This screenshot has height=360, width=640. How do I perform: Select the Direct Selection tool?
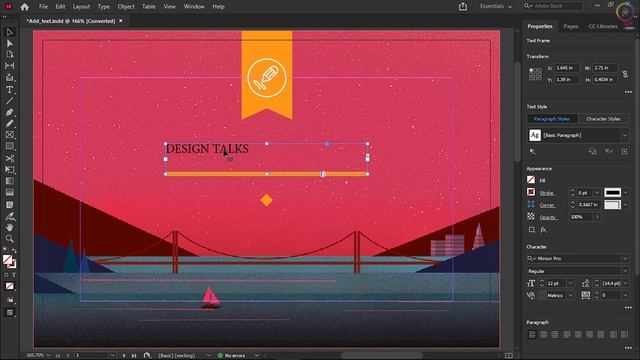(10, 43)
